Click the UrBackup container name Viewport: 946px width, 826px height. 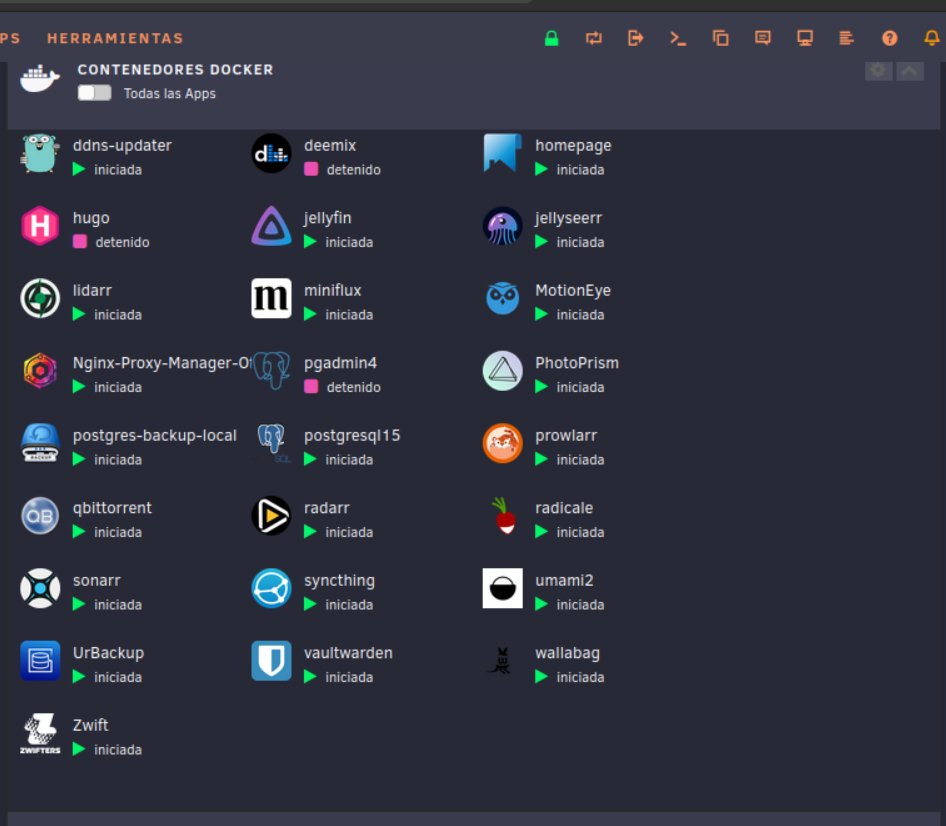[x=109, y=653]
